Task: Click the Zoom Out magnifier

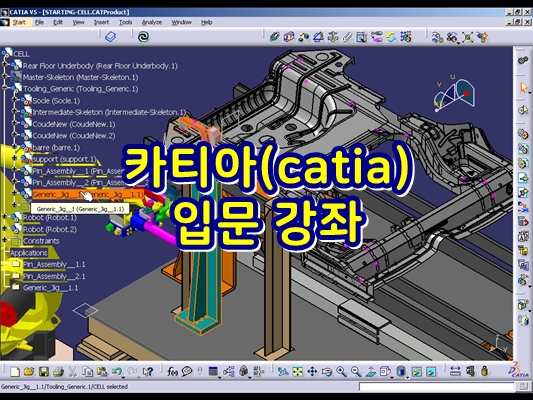Action: coord(356,371)
